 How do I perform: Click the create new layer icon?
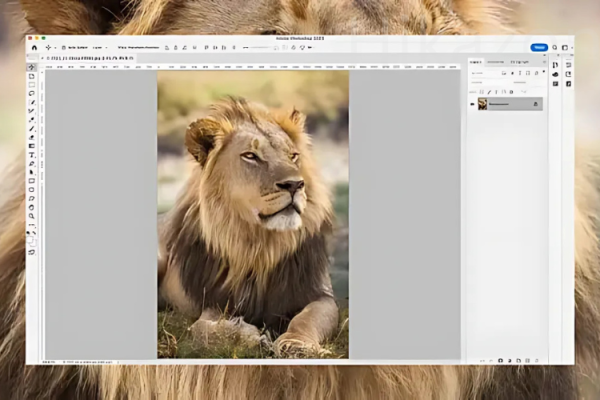point(527,361)
